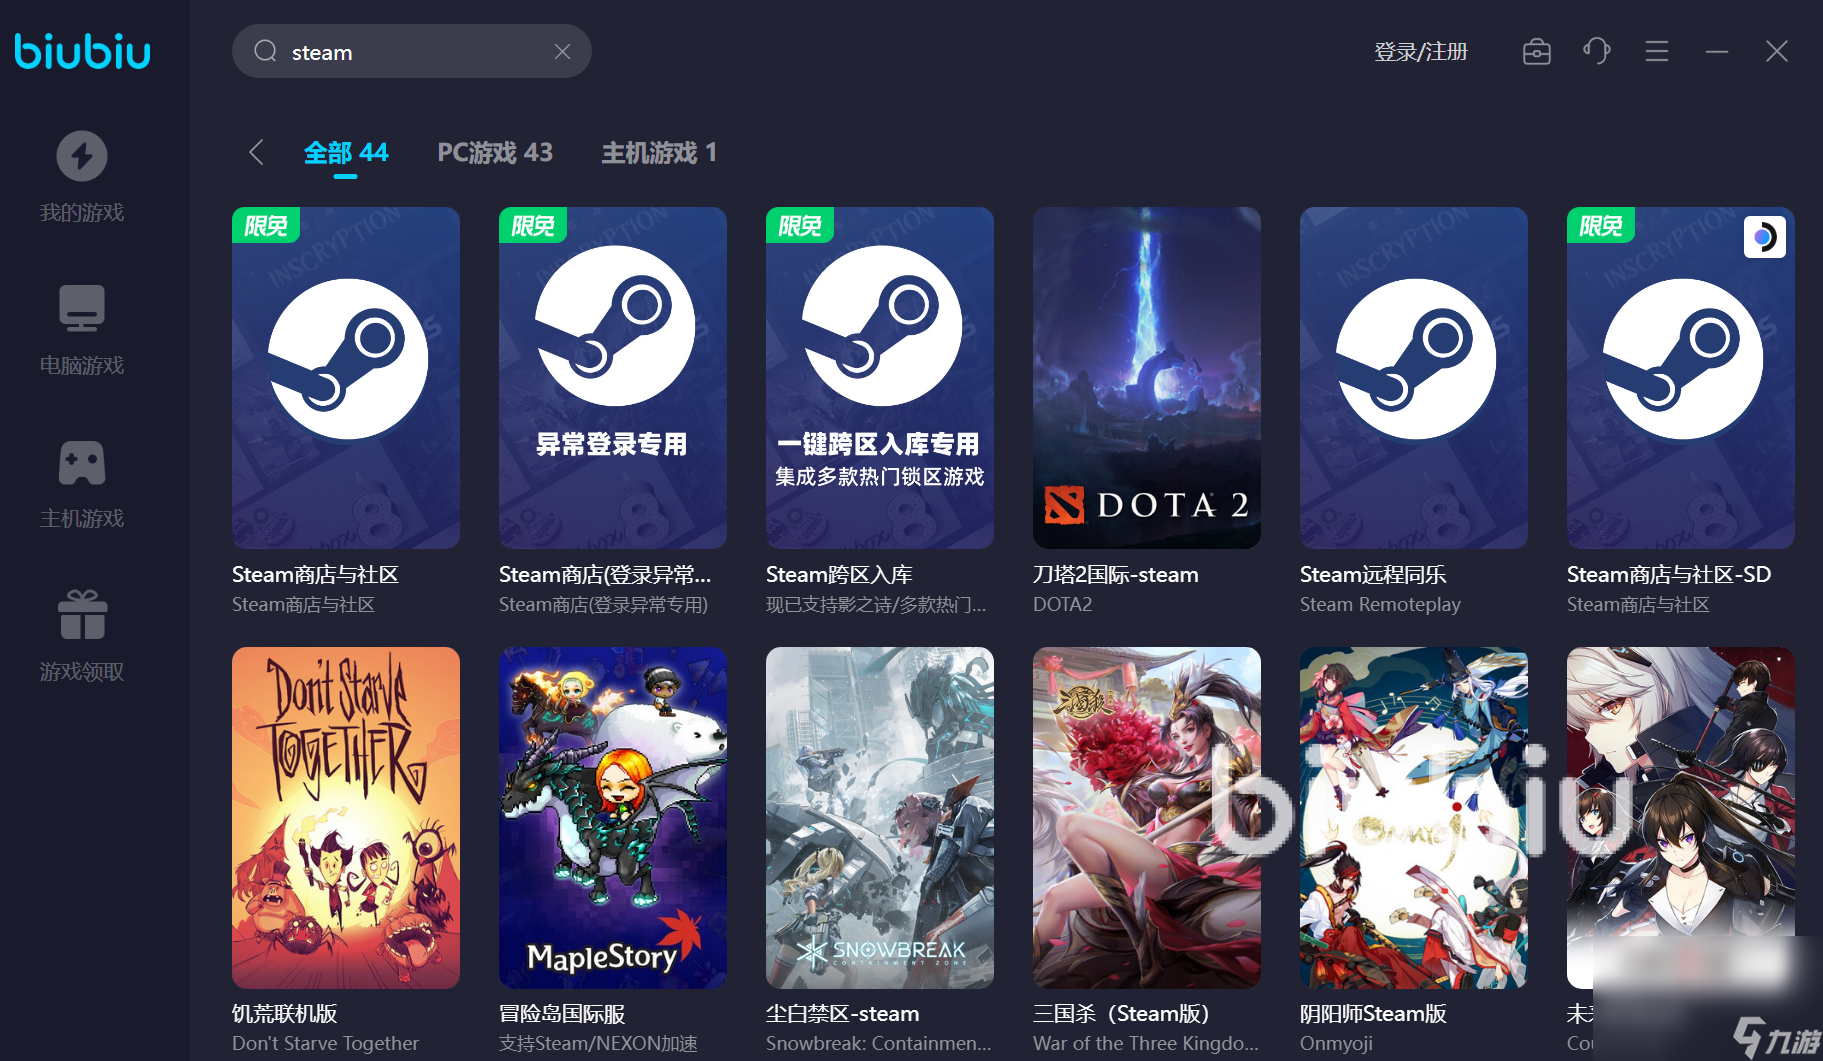Click 游戏领取 sidebar label
1823x1061 pixels.
coord(82,671)
